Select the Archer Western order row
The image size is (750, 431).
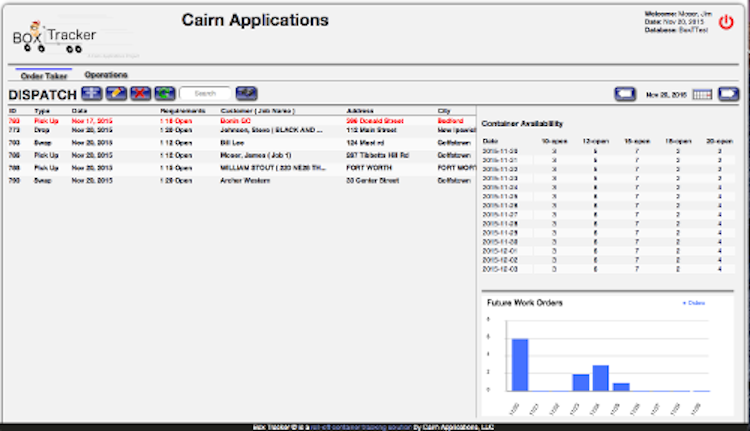tap(242, 180)
